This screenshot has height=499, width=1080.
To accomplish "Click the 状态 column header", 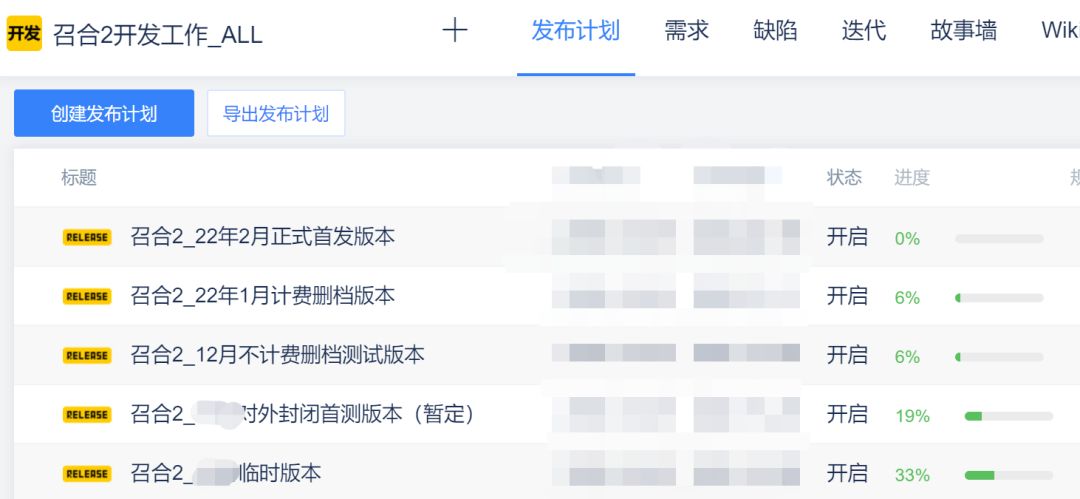I will point(844,178).
